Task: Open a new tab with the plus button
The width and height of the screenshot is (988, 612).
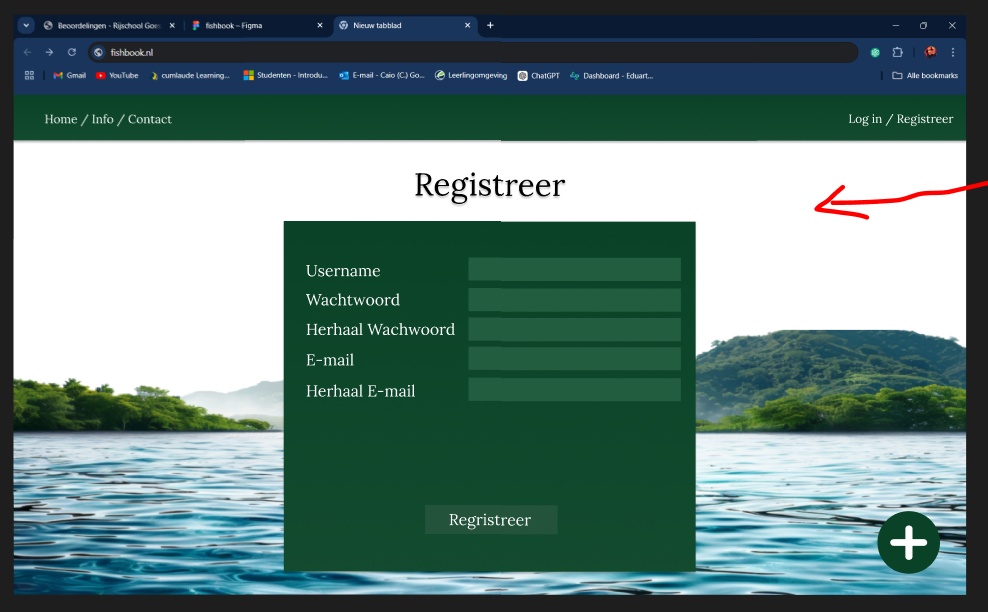Action: pos(490,25)
